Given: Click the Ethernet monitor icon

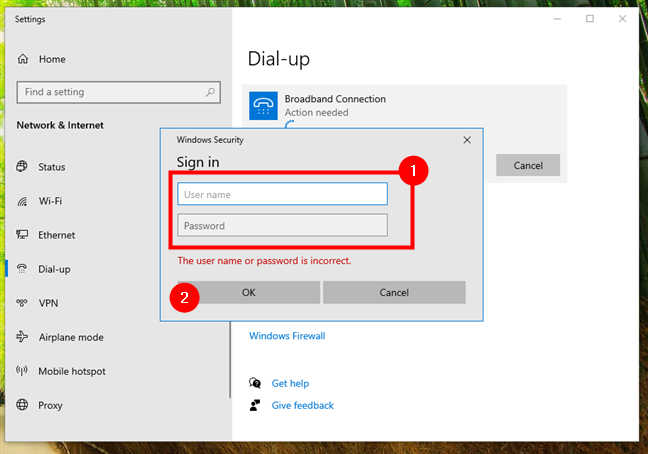Looking at the screenshot, I should pos(22,235).
